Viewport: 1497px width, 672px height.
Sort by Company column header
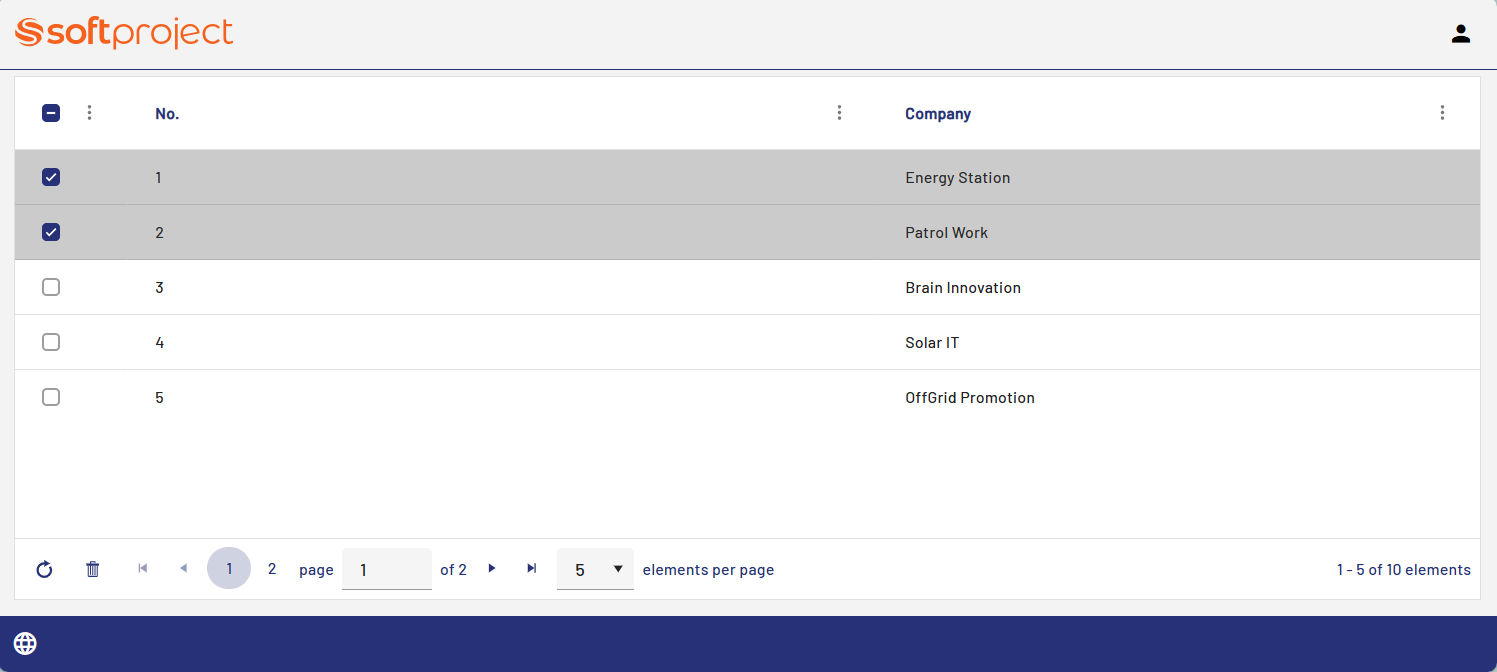pos(937,114)
